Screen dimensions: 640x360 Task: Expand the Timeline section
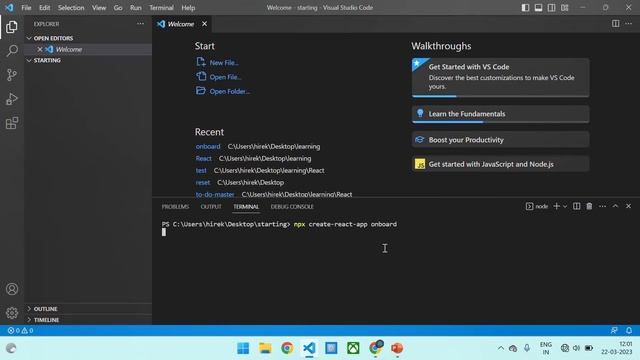pyautogui.click(x=88, y=320)
